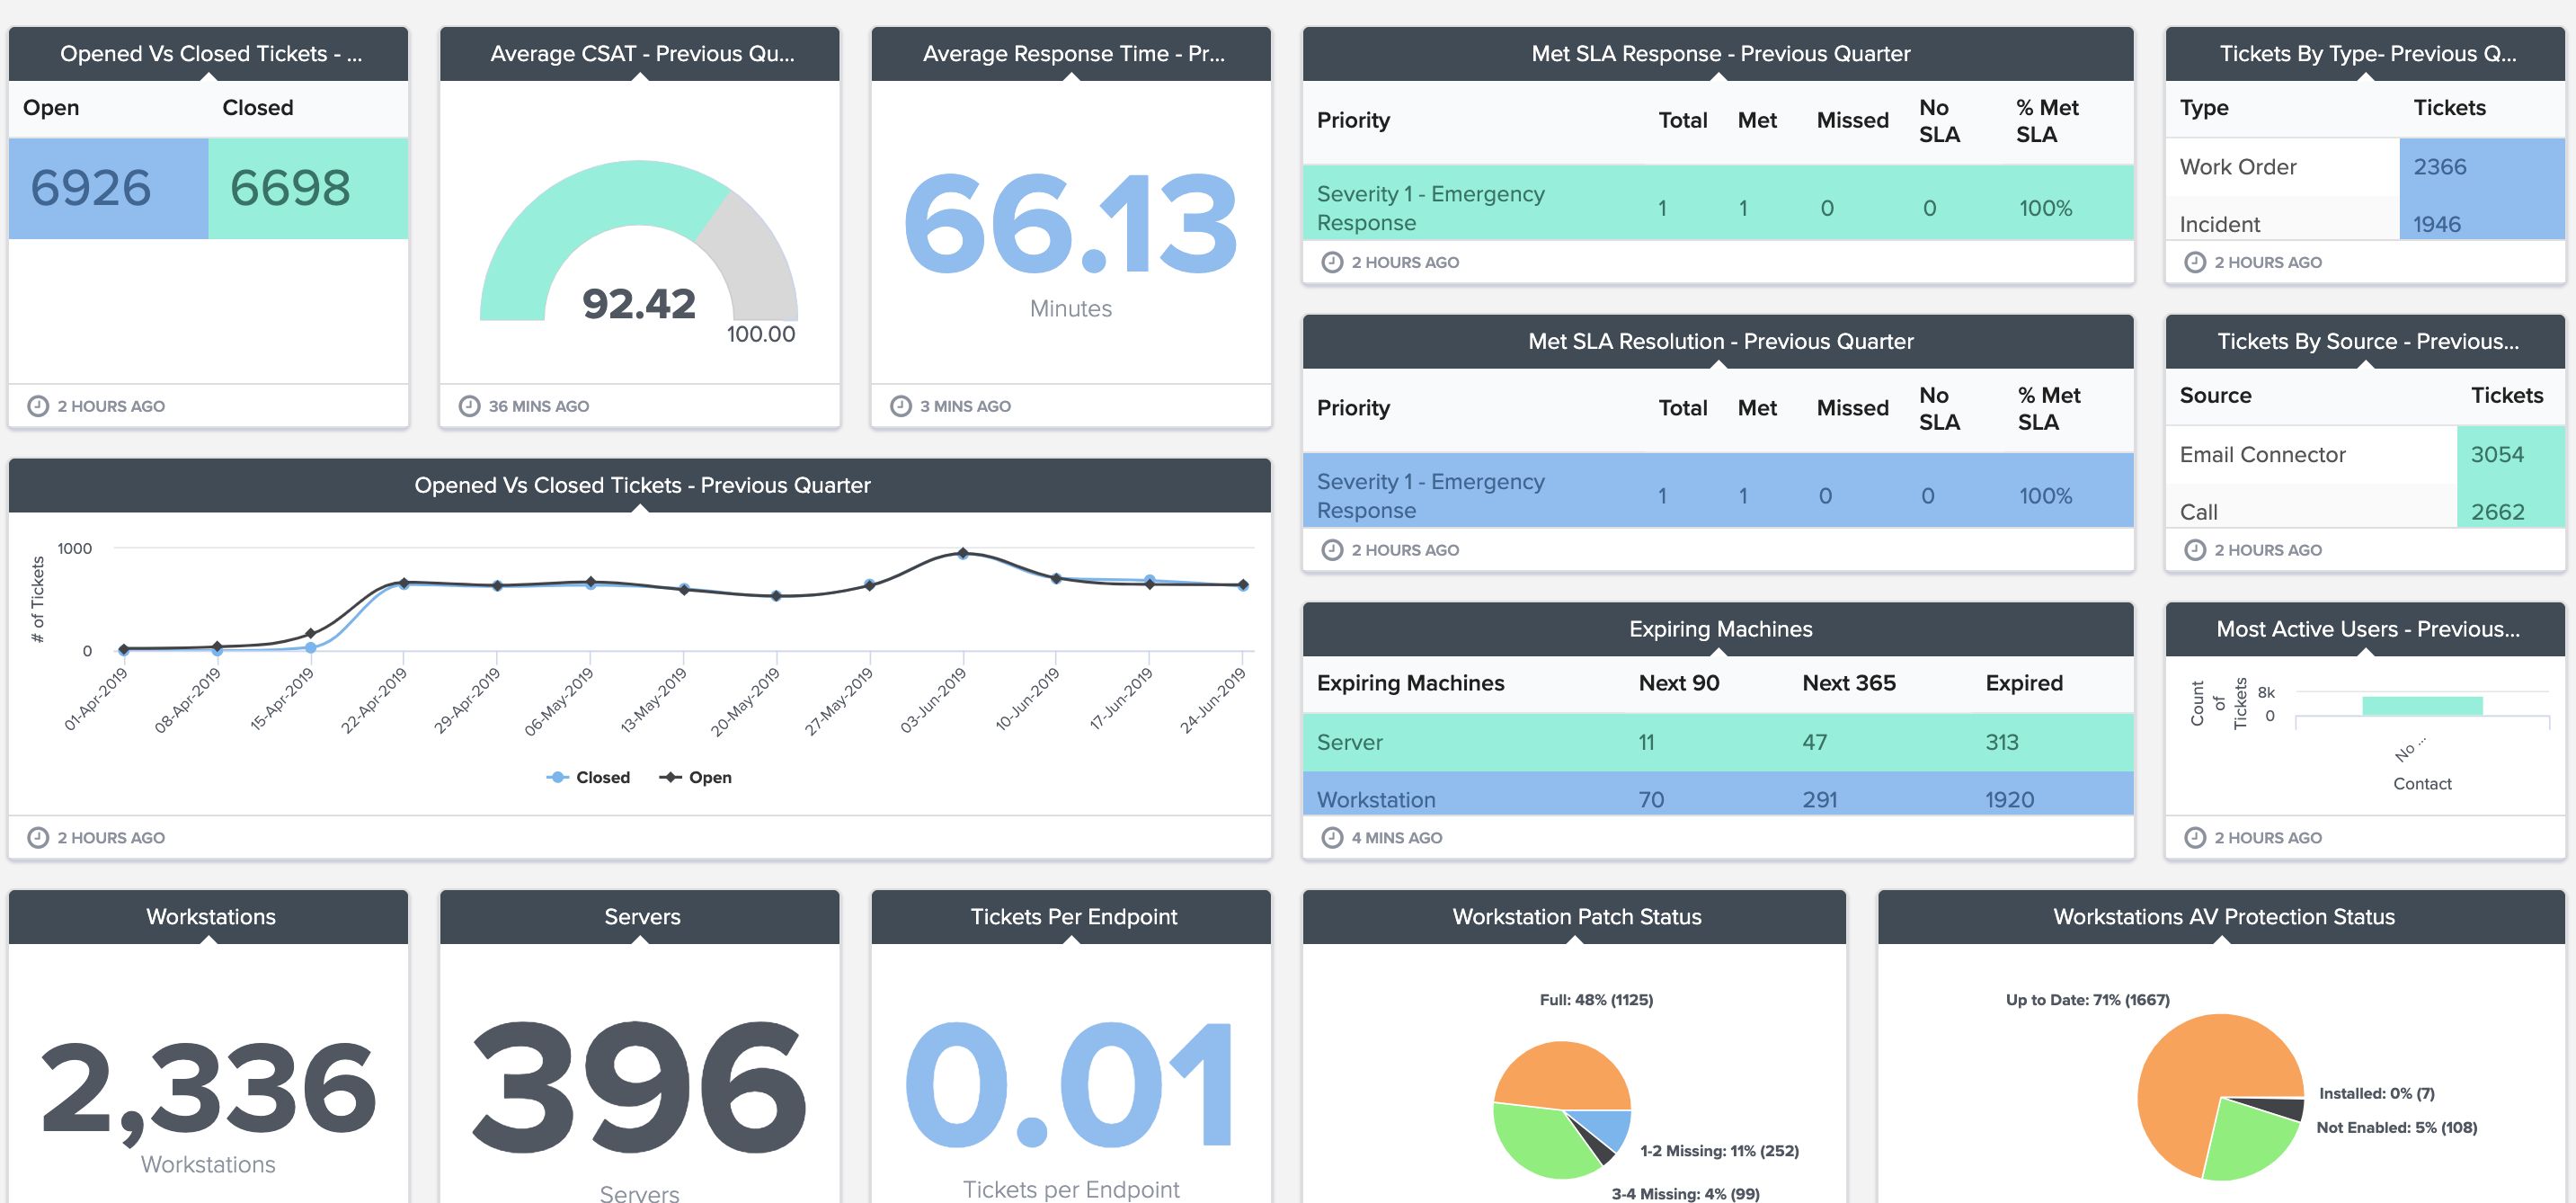Click the Full 48% (1125) patch label
Viewport: 2576px width, 1203px height.
[x=1596, y=1000]
